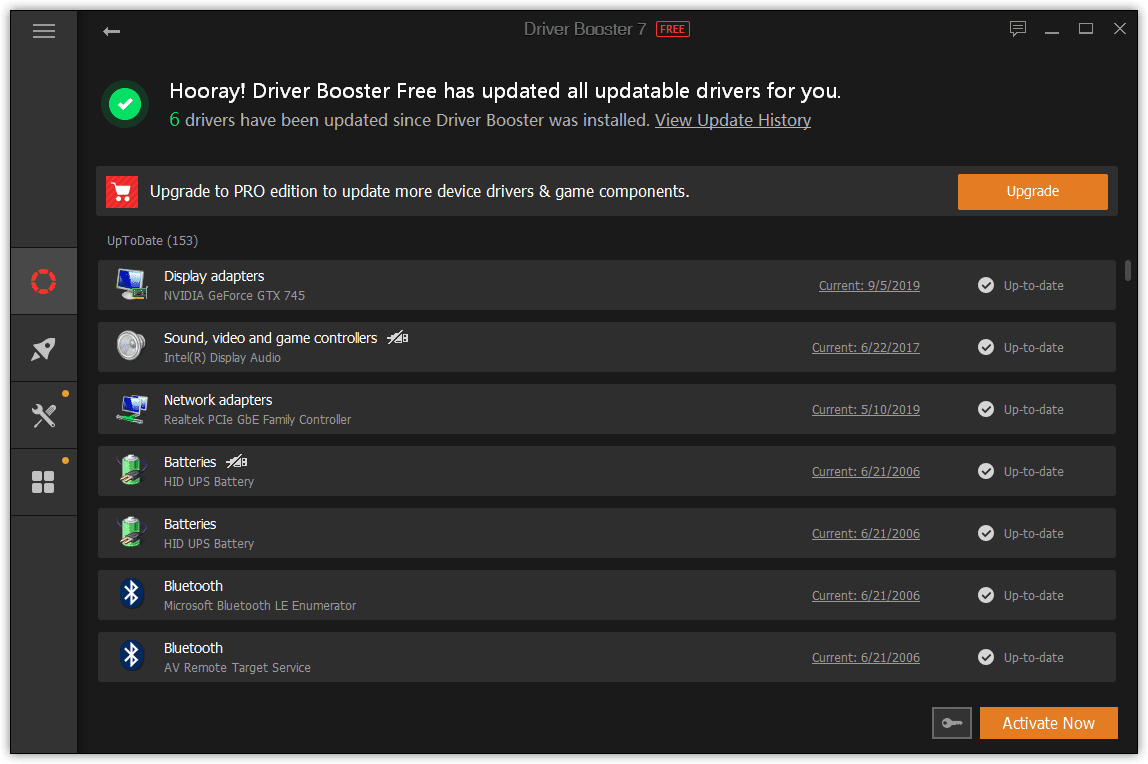Viewport: 1148px width, 764px height.
Task: Click the Microsoft Bluetooth LE Enumerator Bluetooth icon
Action: pos(131,595)
